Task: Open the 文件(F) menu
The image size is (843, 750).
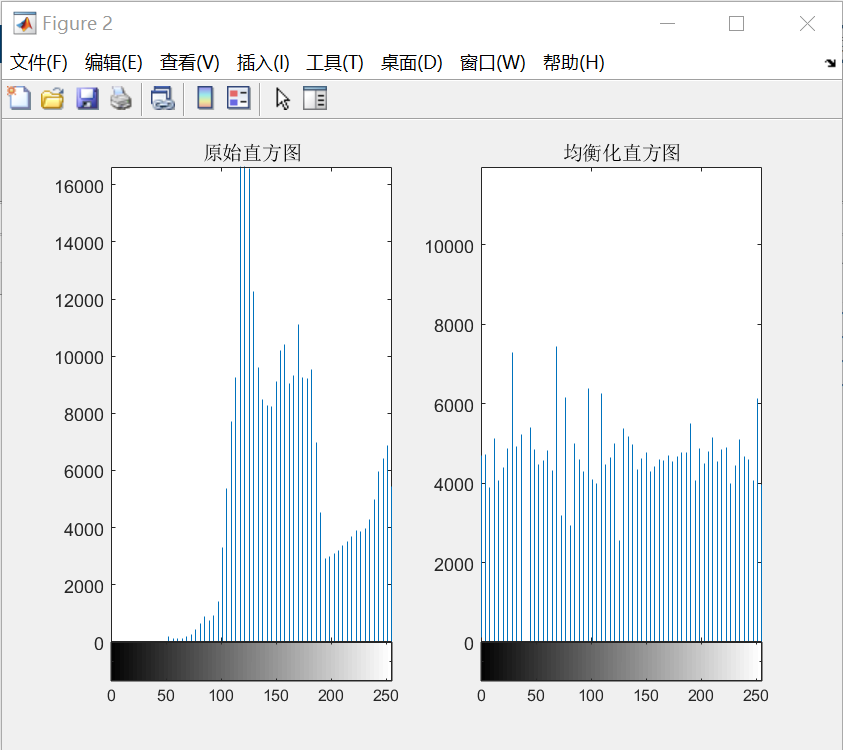Action: tap(38, 62)
